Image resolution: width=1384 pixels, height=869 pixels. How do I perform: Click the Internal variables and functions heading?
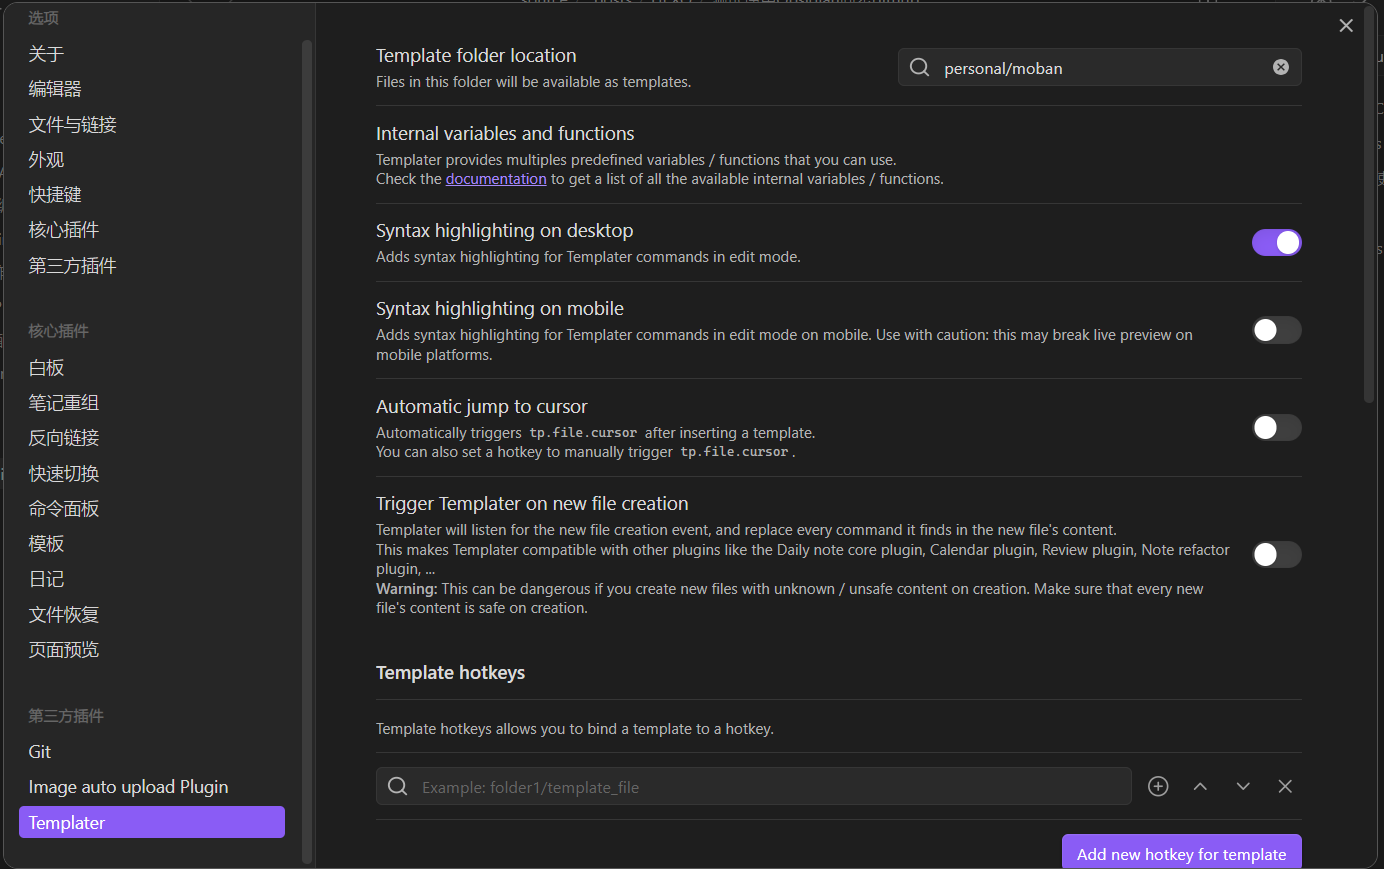[x=505, y=133]
